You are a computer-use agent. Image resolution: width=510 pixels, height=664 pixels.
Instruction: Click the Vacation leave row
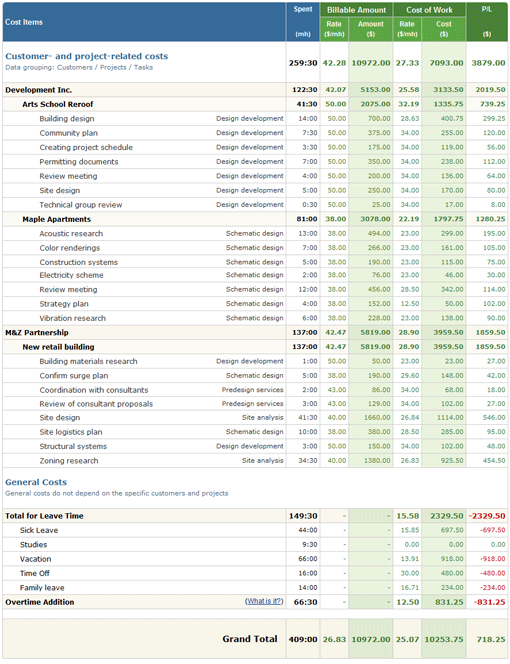tap(255, 559)
